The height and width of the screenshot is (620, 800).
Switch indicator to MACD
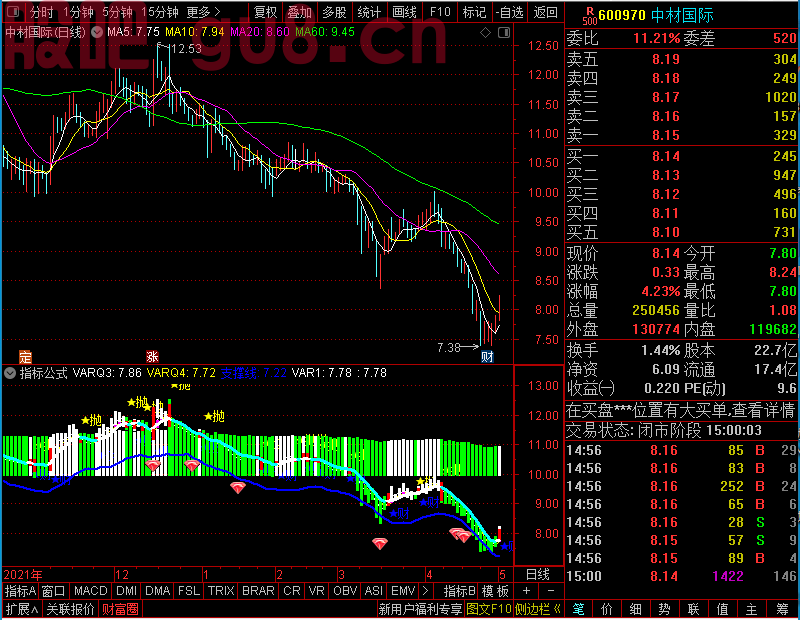[x=90, y=591]
